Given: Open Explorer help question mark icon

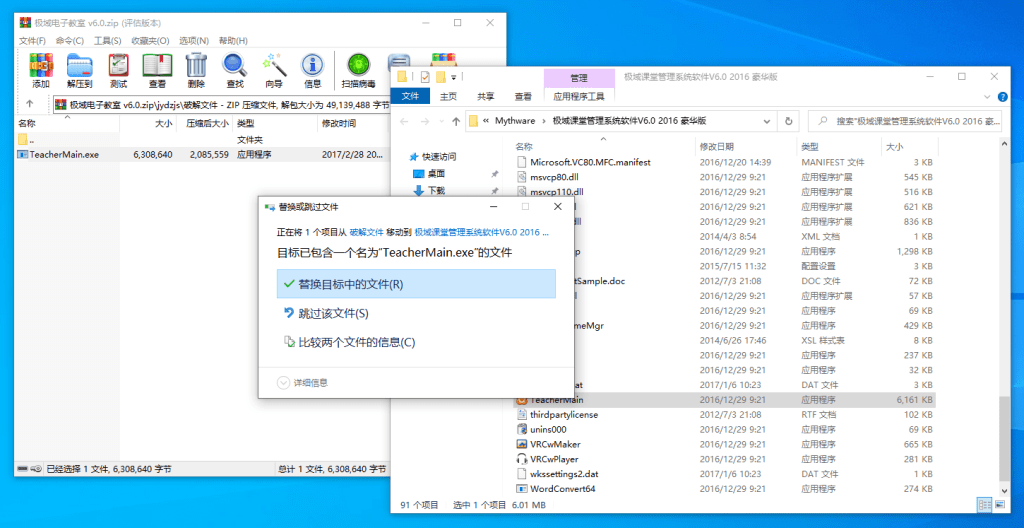Looking at the screenshot, I should click(1002, 97).
